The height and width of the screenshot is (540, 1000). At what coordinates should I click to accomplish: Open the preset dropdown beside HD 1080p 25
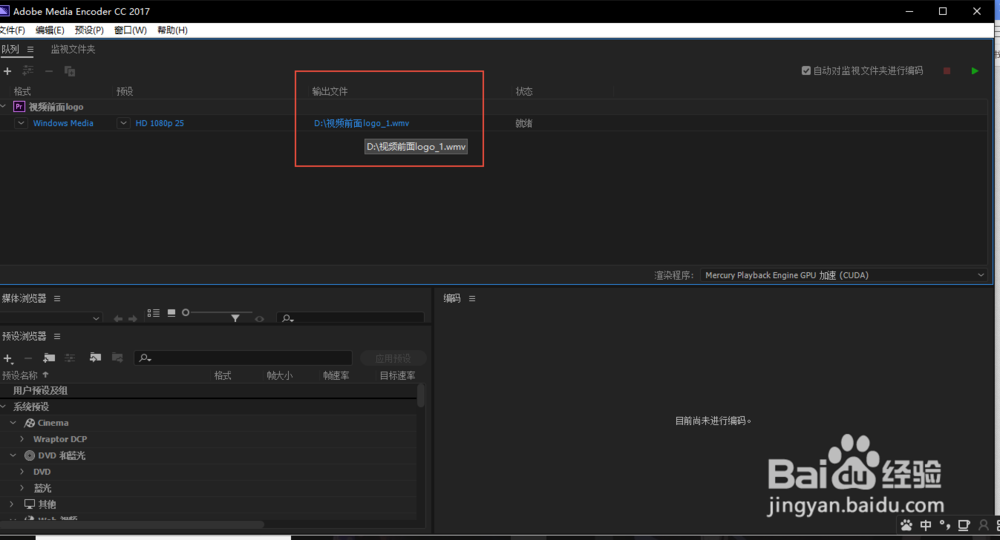[x=123, y=123]
